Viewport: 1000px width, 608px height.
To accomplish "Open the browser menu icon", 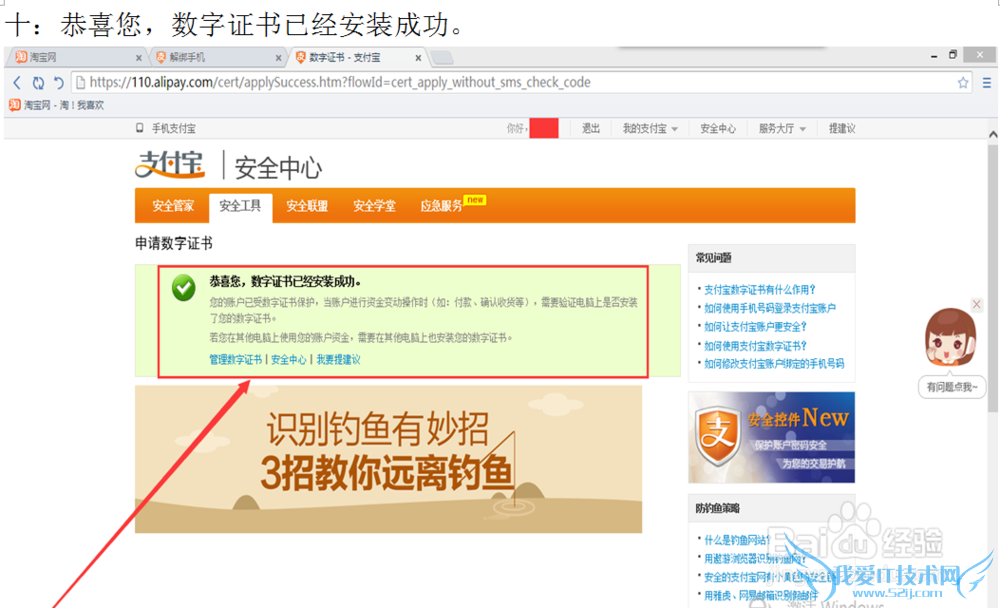I will point(987,83).
